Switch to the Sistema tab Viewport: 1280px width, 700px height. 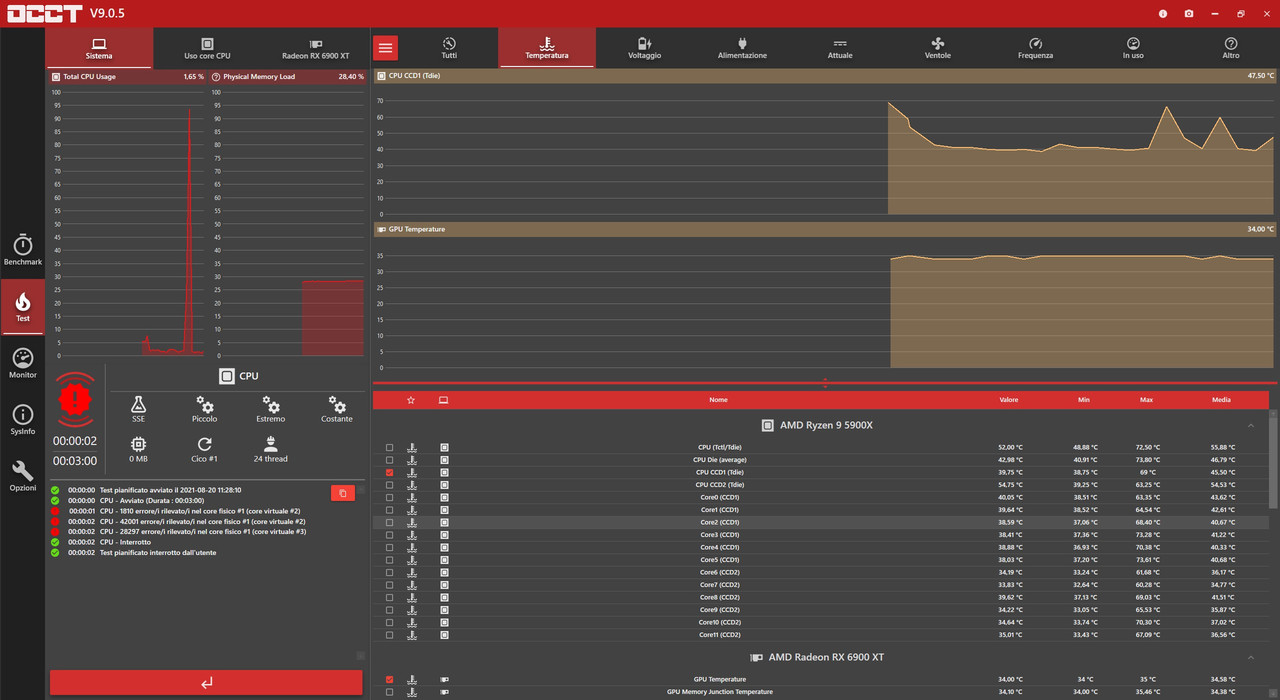click(99, 48)
